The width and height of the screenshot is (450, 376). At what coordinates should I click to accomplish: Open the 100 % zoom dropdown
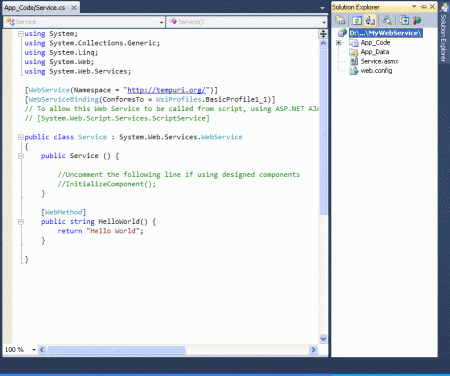34,350
